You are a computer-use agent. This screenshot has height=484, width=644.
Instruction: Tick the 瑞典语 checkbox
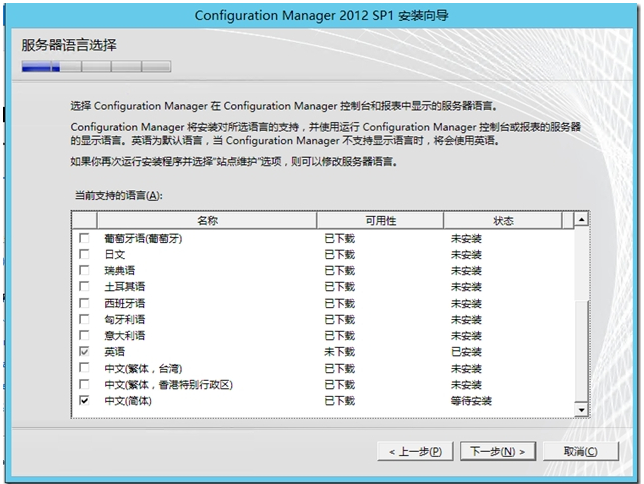[84, 271]
